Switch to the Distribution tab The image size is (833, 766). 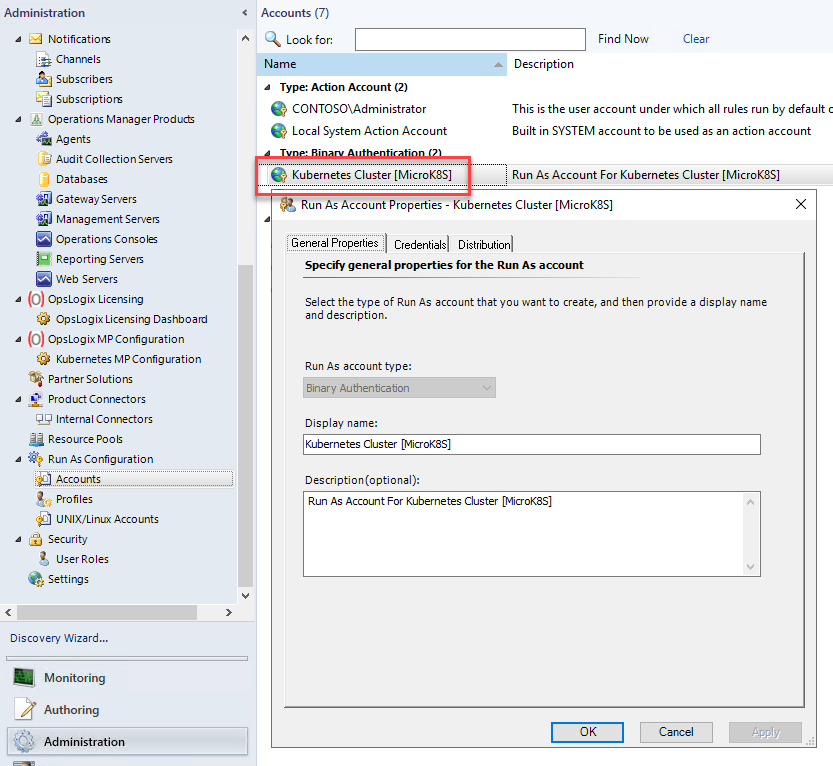[484, 244]
